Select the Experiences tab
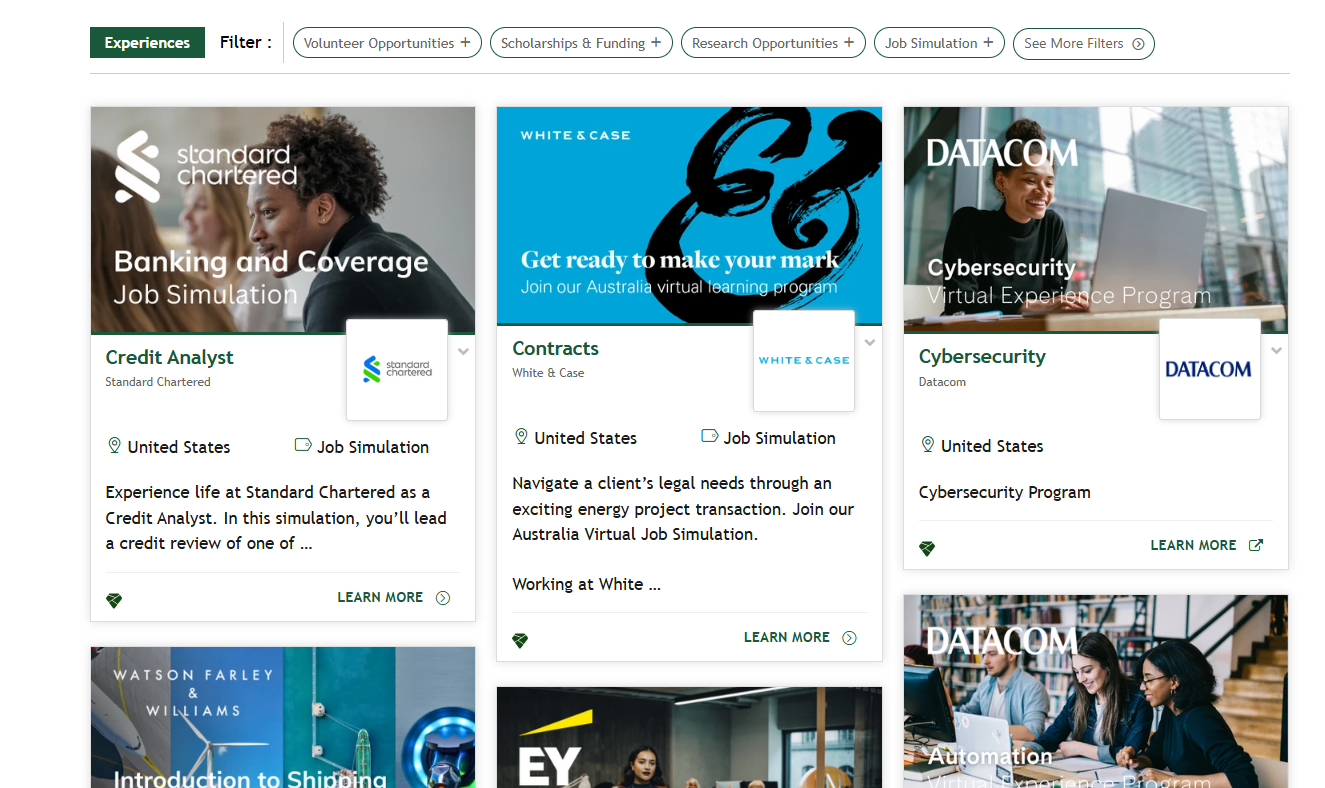This screenshot has height=788, width=1325. pyautogui.click(x=147, y=43)
